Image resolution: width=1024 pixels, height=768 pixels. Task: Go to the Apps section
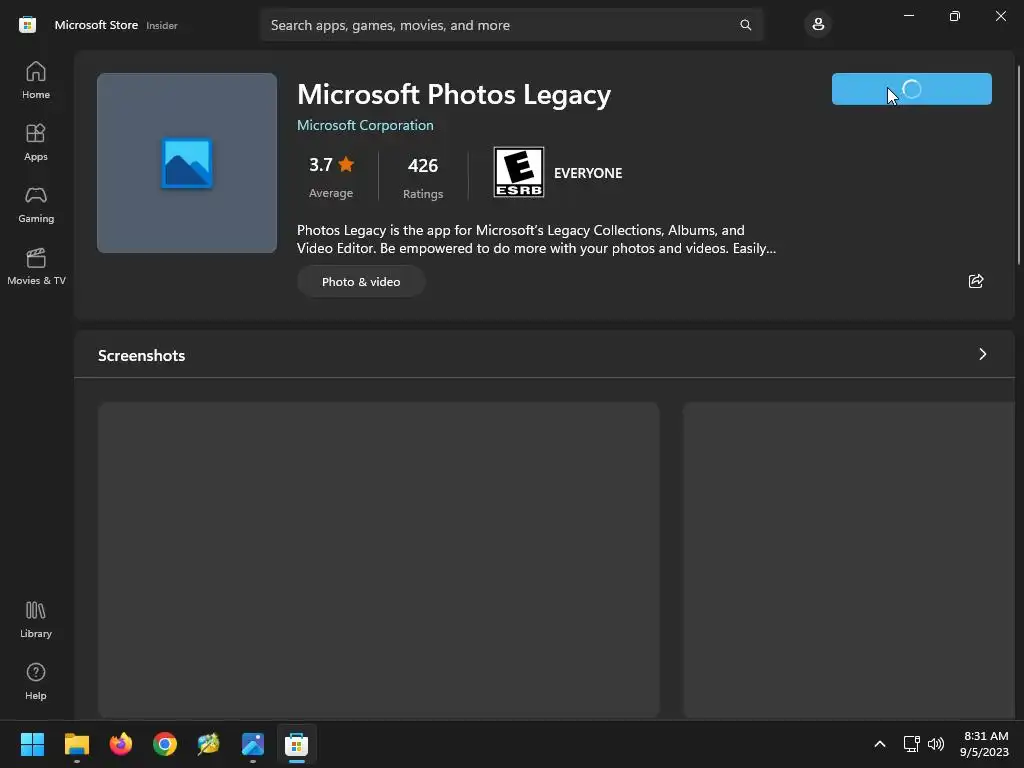coord(36,142)
